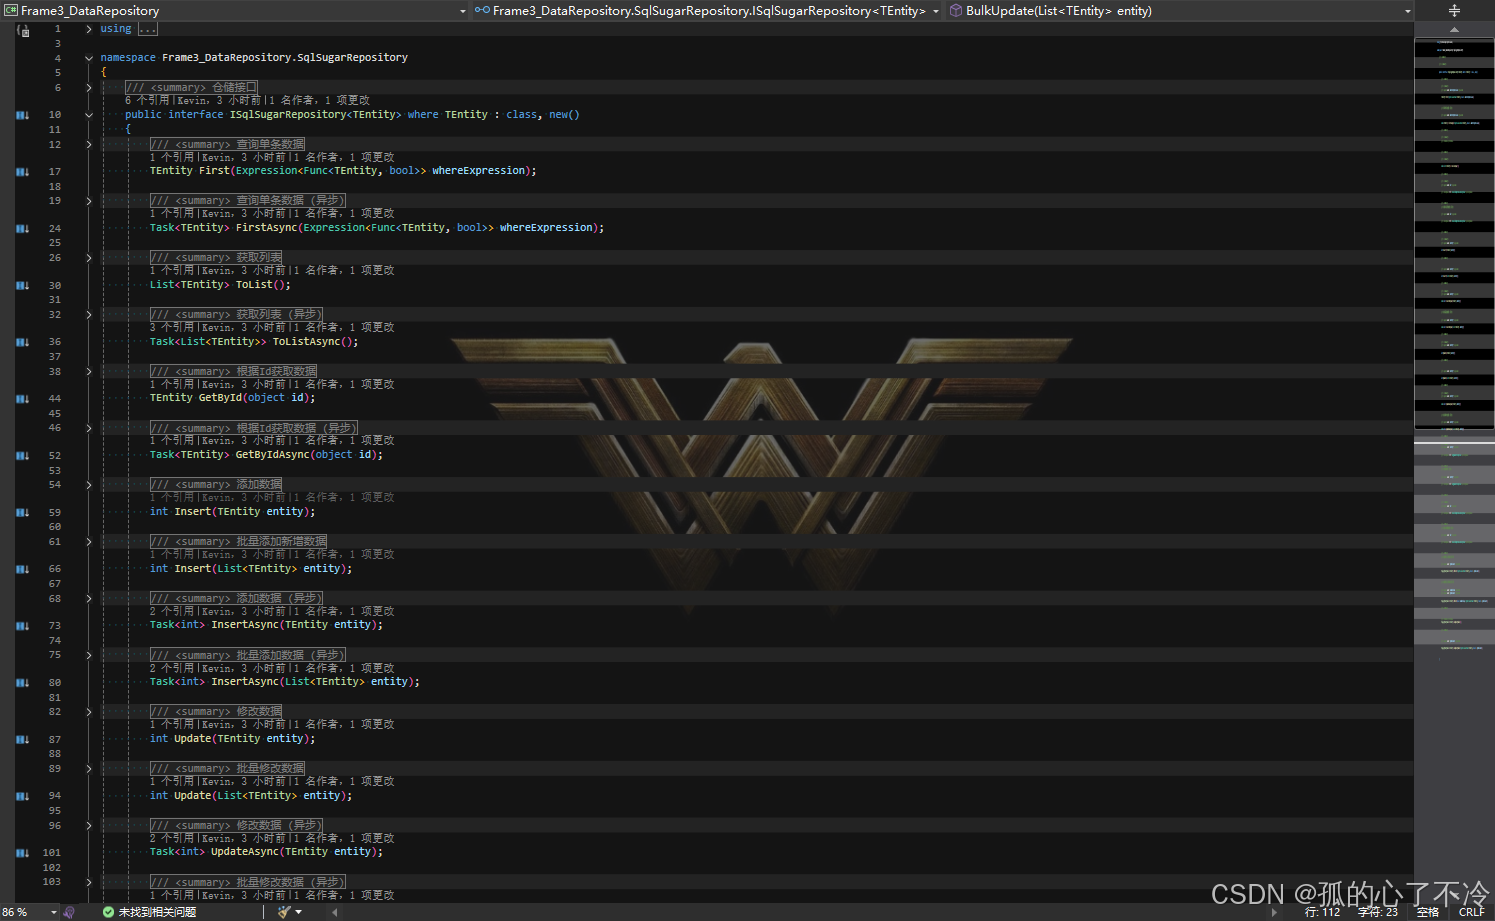Click the inheritance margin icon beside GetByIdAsync line 52
1495x921 pixels.
tap(22, 456)
